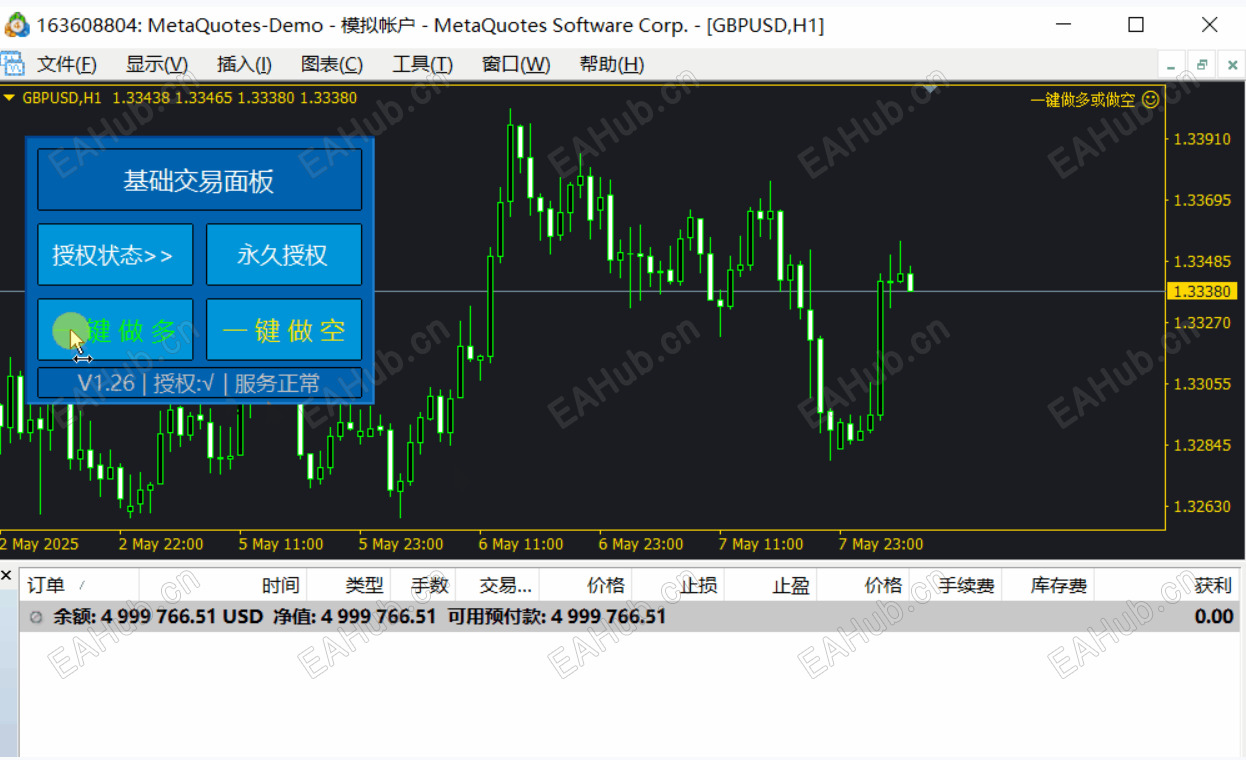Select the 余额 account balance row
Image resolution: width=1246 pixels, height=760 pixels.
coord(630,616)
